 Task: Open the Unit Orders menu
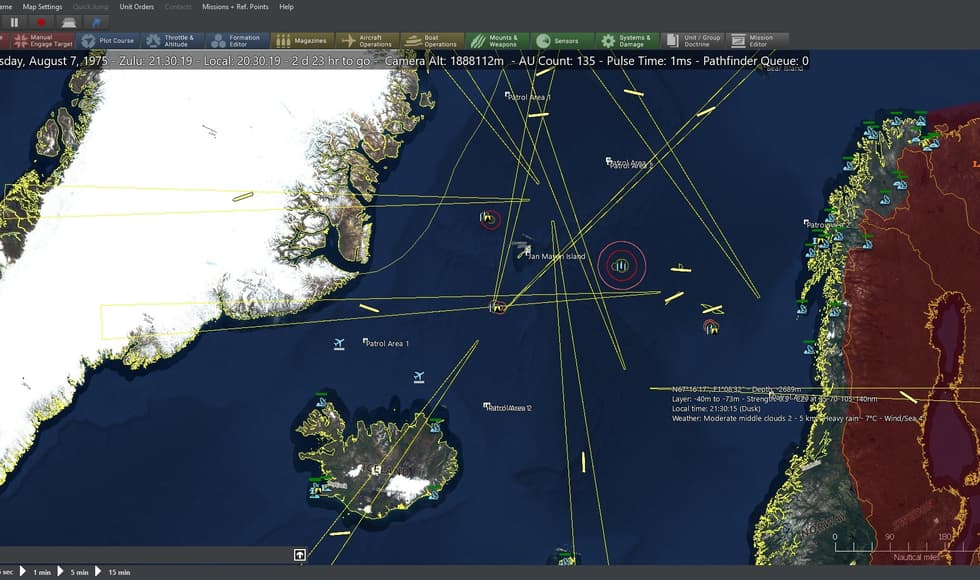click(137, 7)
